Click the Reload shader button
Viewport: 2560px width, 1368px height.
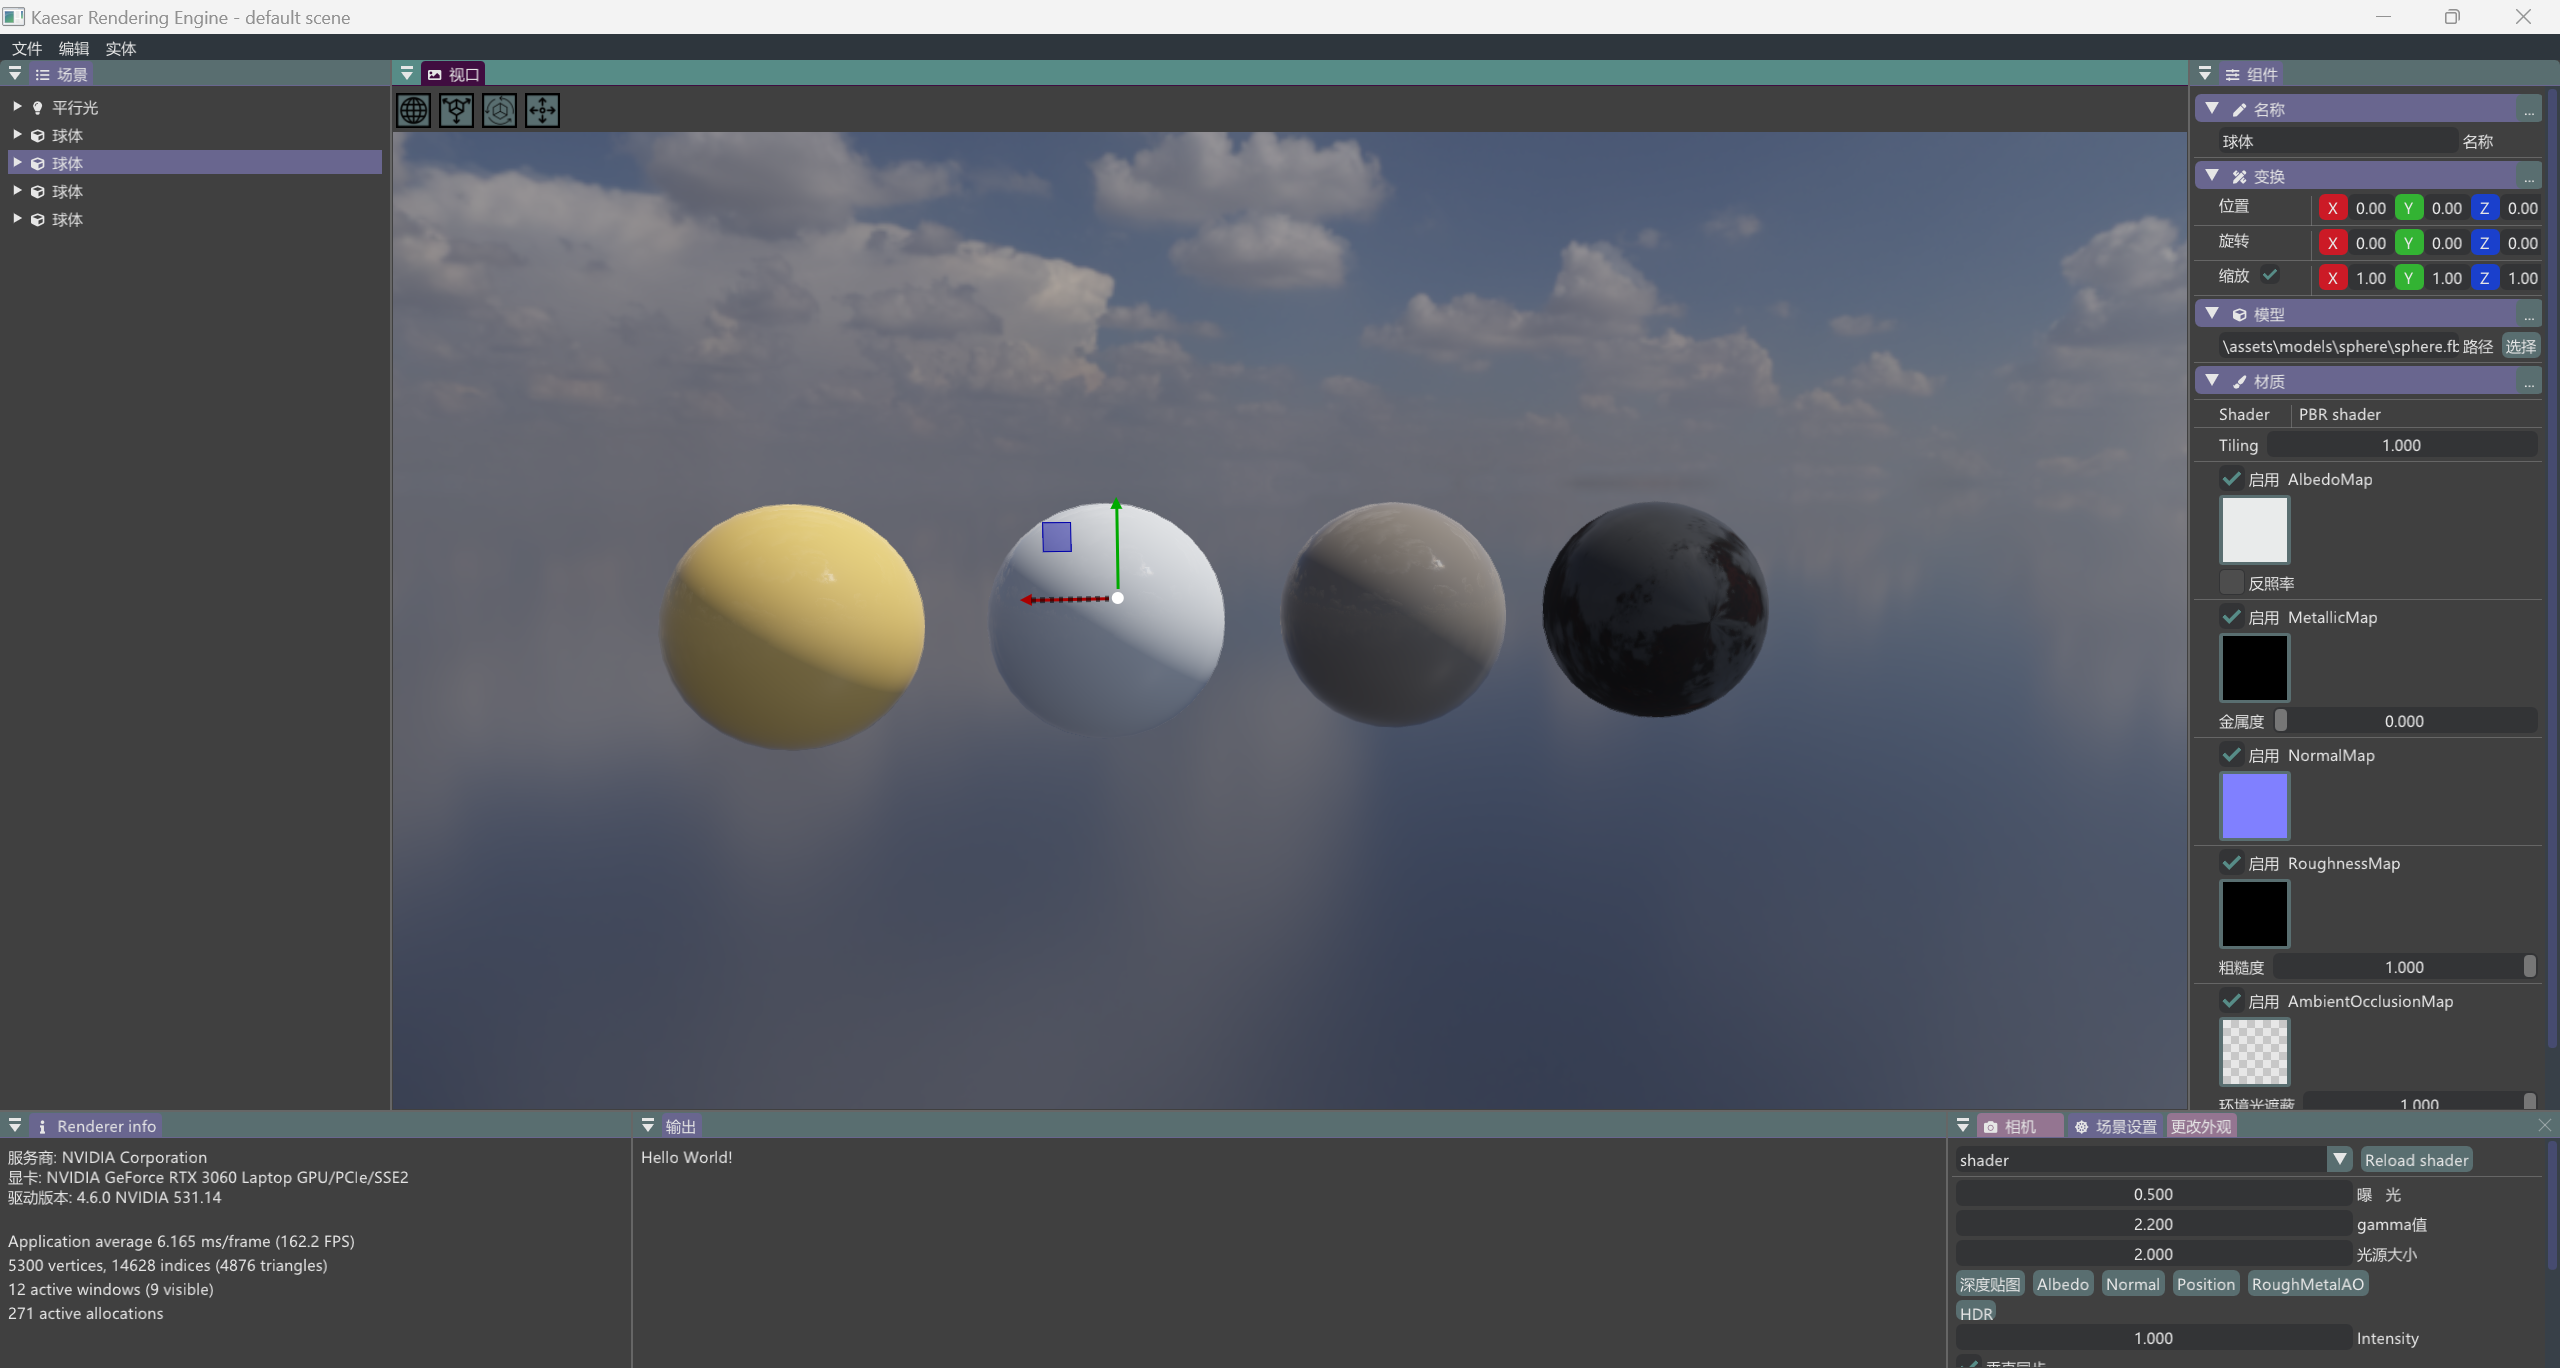coord(2416,1160)
